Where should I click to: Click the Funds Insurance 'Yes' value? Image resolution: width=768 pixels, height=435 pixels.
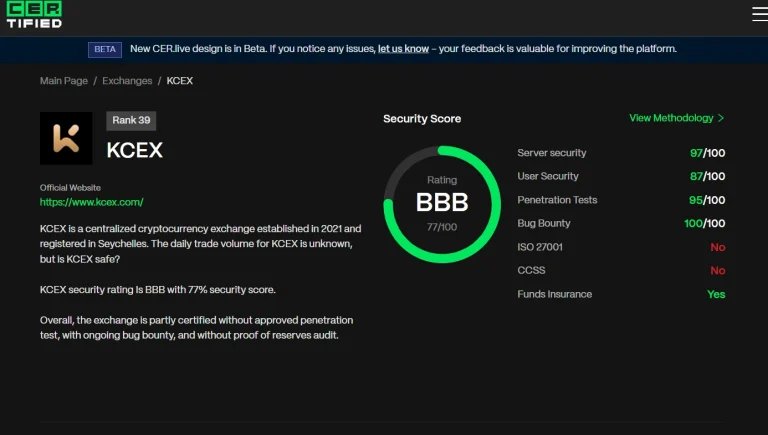click(x=716, y=294)
